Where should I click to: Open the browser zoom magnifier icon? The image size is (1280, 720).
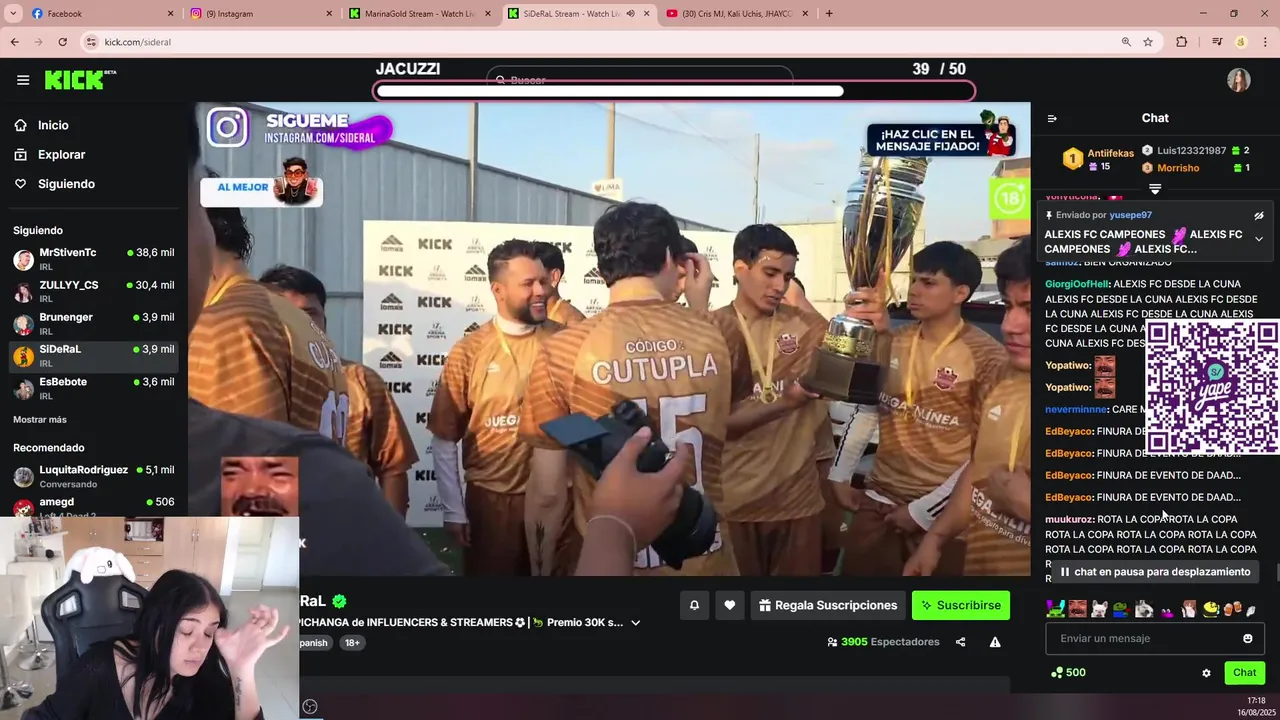pos(1126,42)
